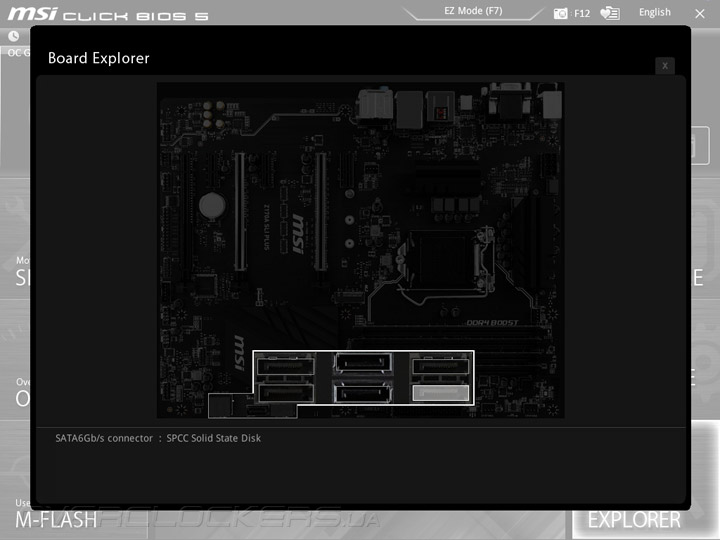Click the PCIe x16 slot beside the battery
This screenshot has width=720, height=540.
coord(240,212)
